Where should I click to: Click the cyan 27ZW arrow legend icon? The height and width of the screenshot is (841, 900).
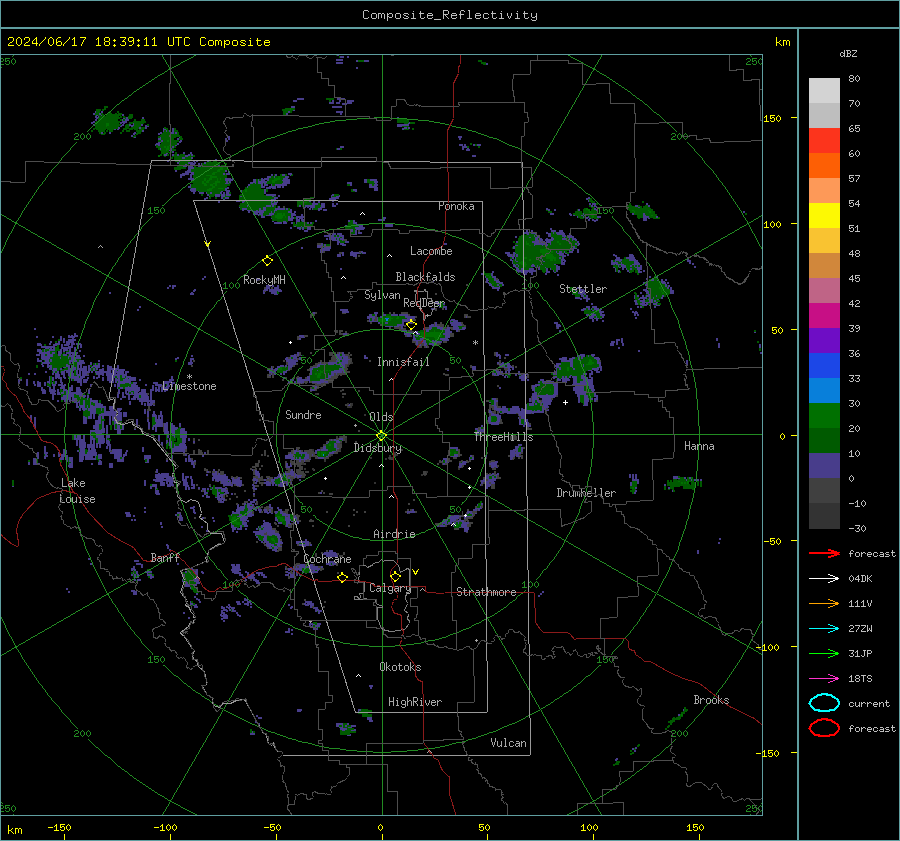click(824, 629)
